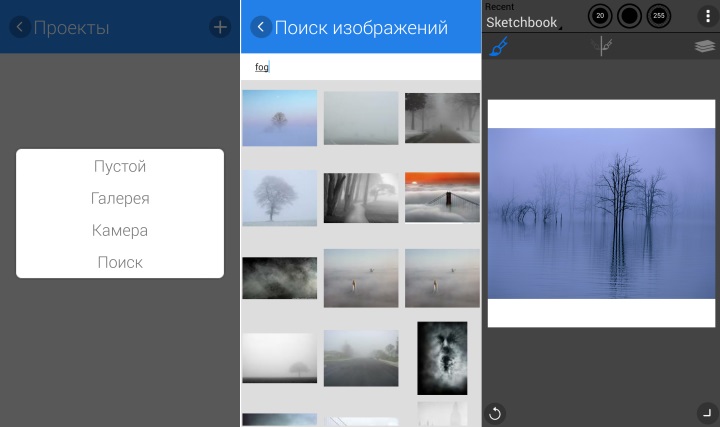
Task: Click the search field containing fog
Action: 361,67
